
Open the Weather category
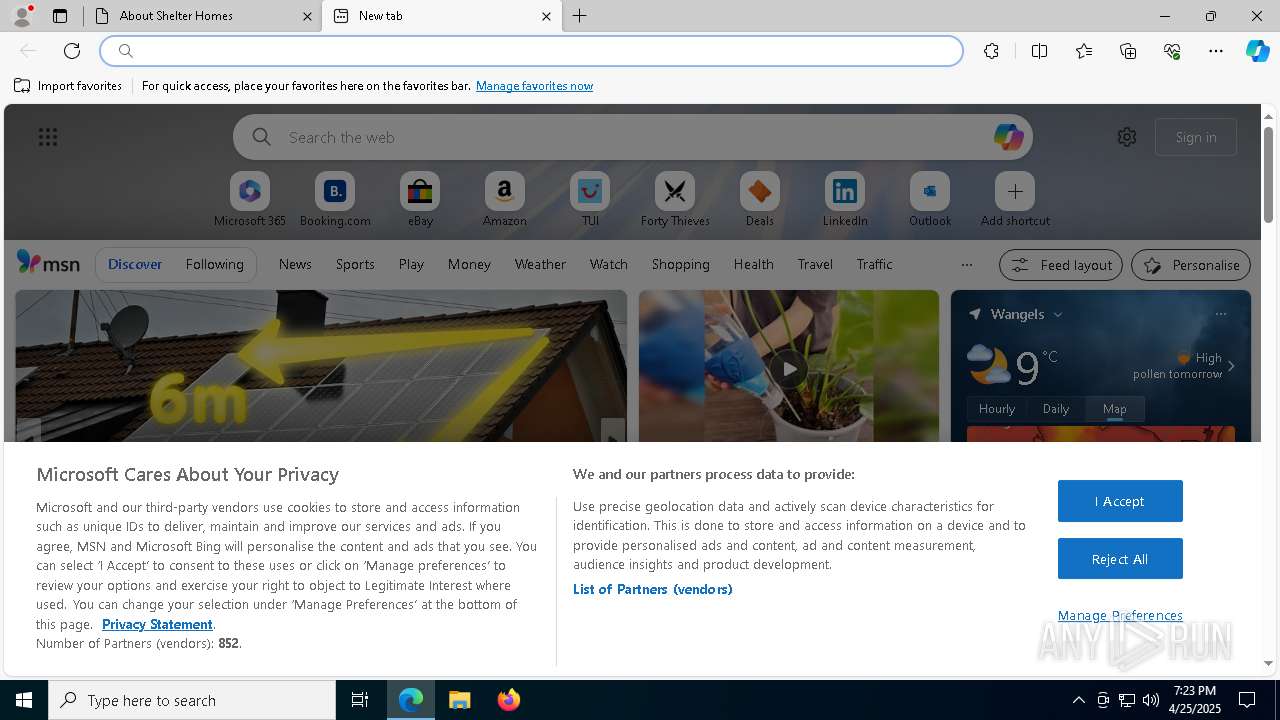540,264
